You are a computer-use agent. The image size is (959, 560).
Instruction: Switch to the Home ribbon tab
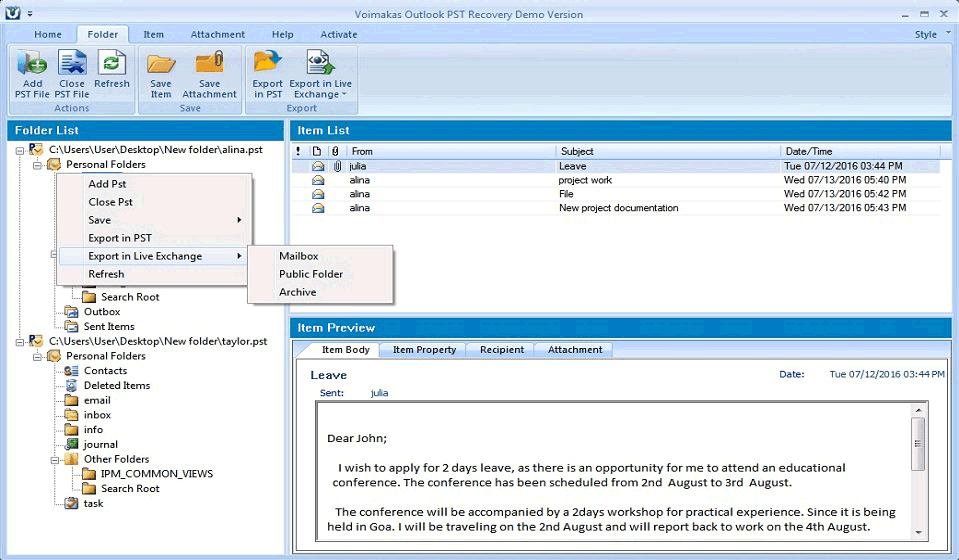pos(48,35)
